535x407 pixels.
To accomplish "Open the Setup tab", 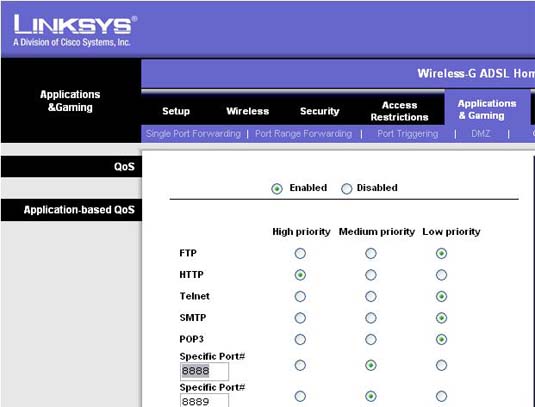I will coord(176,111).
